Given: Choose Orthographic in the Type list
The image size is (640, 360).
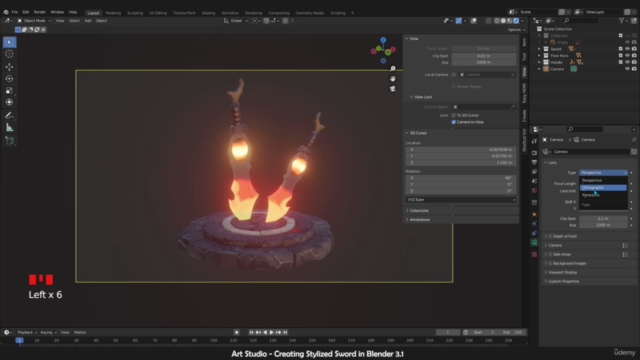Looking at the screenshot, I should point(603,188).
